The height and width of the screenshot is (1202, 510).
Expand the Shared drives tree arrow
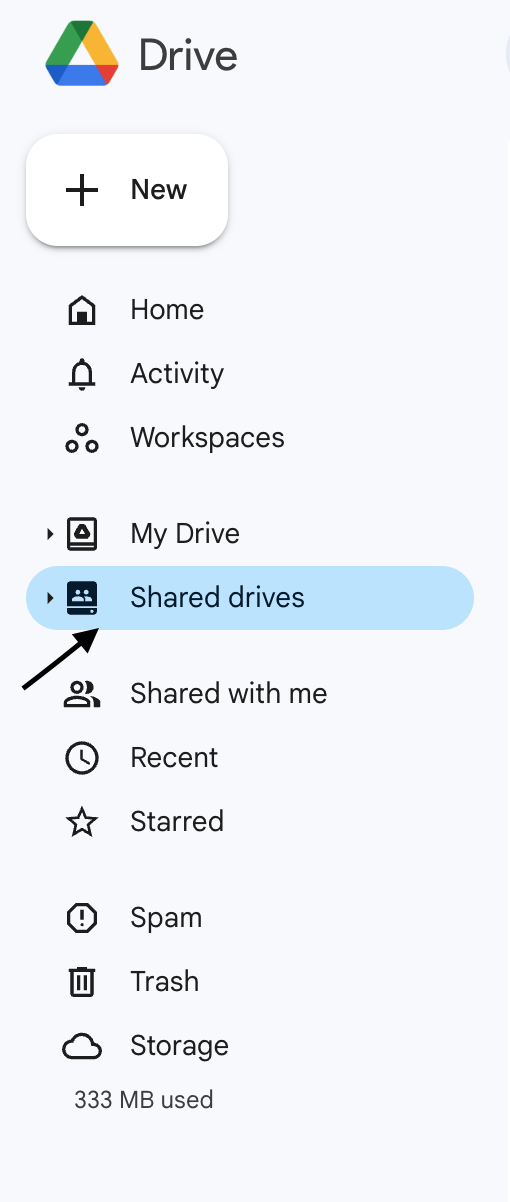[x=49, y=598]
